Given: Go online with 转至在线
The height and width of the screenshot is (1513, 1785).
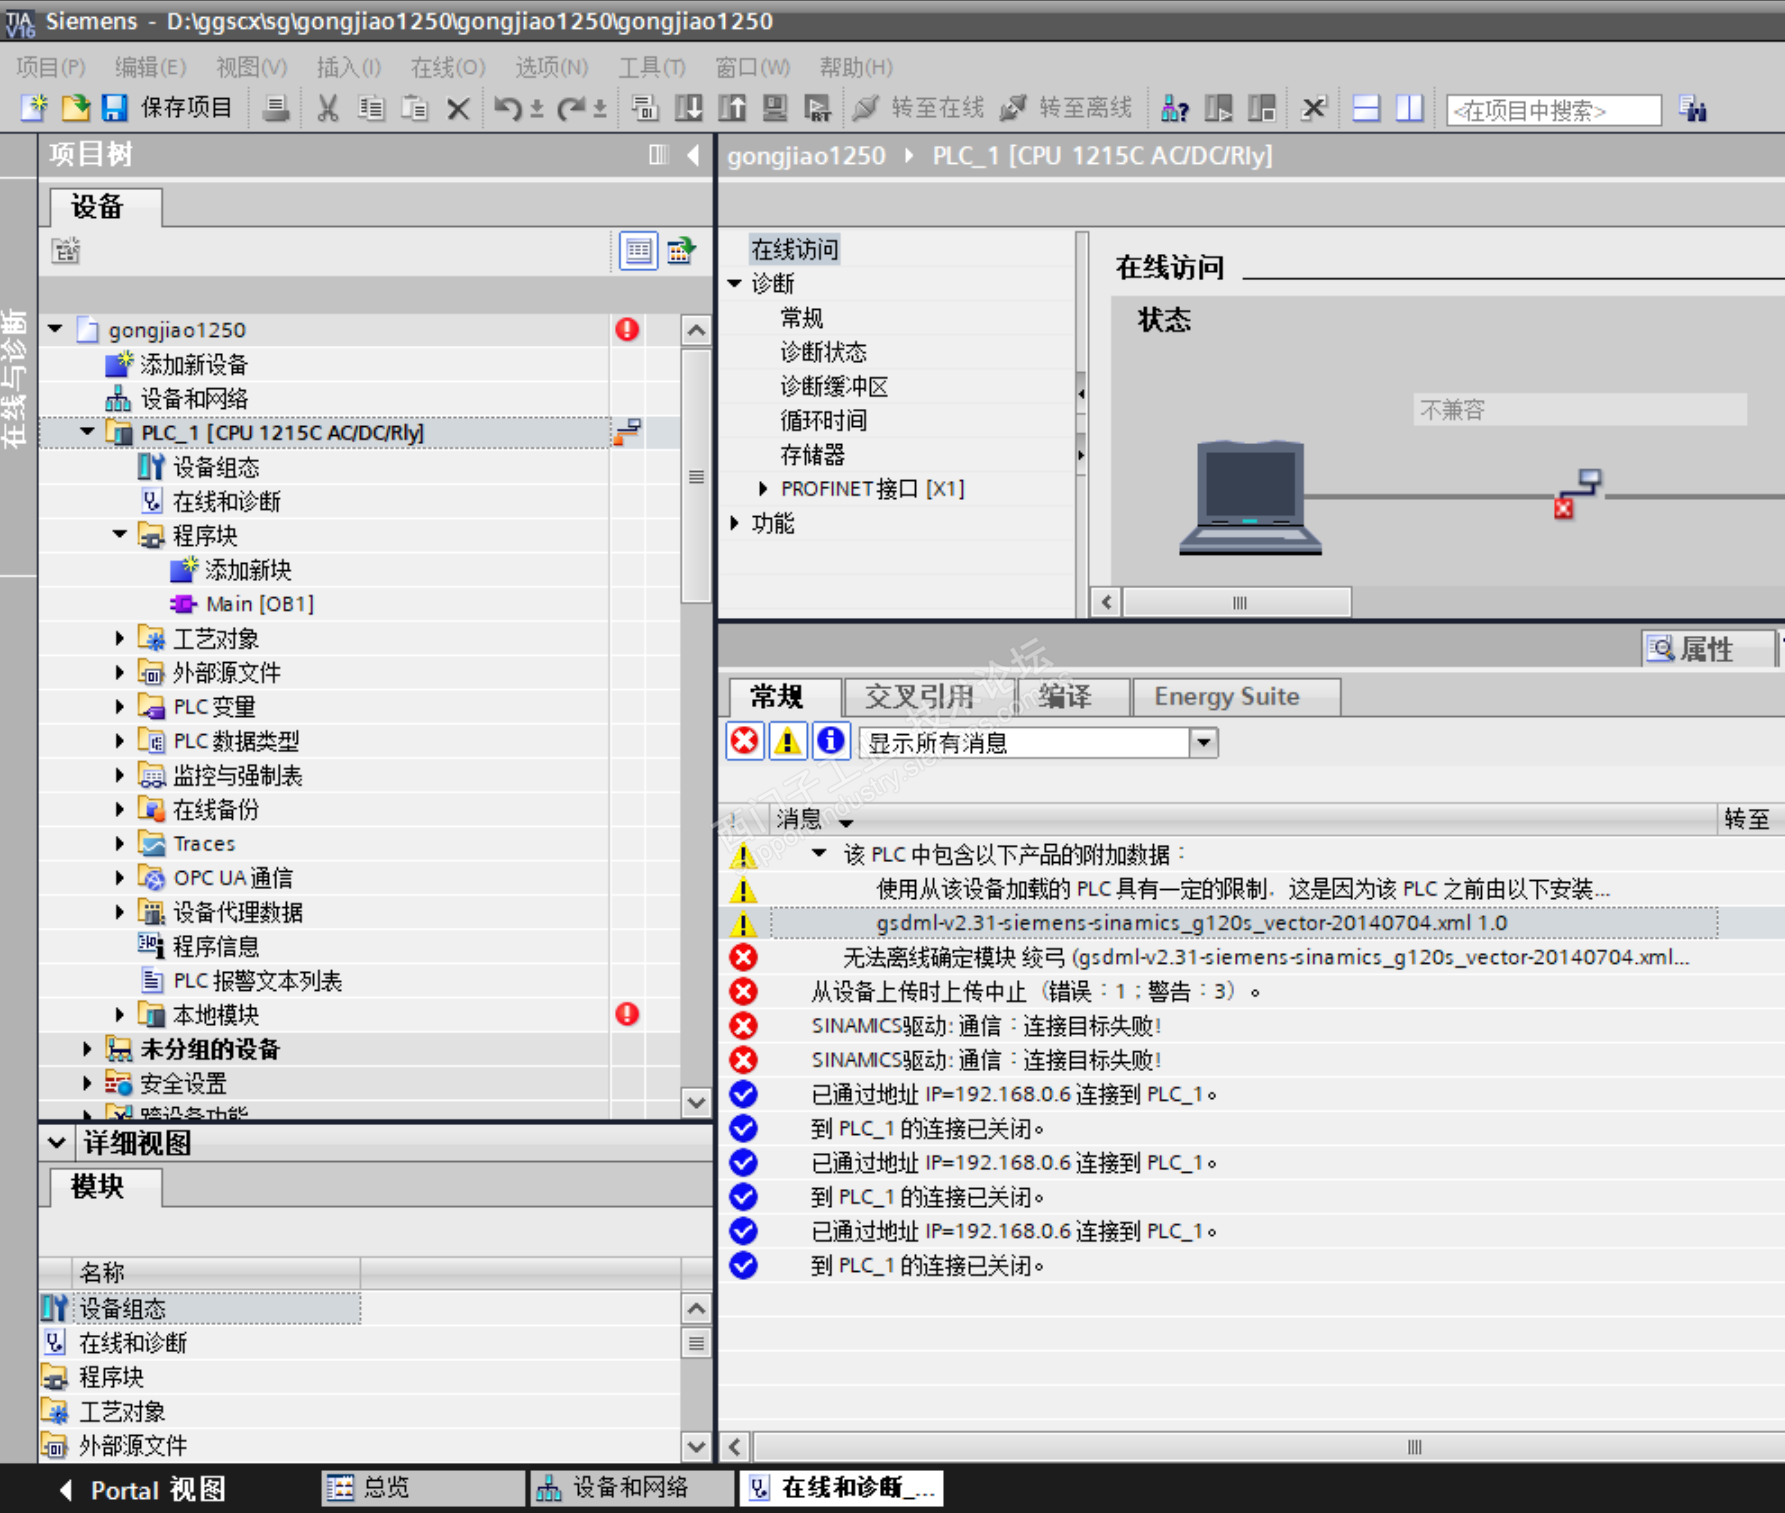Looking at the screenshot, I should pyautogui.click(x=919, y=108).
